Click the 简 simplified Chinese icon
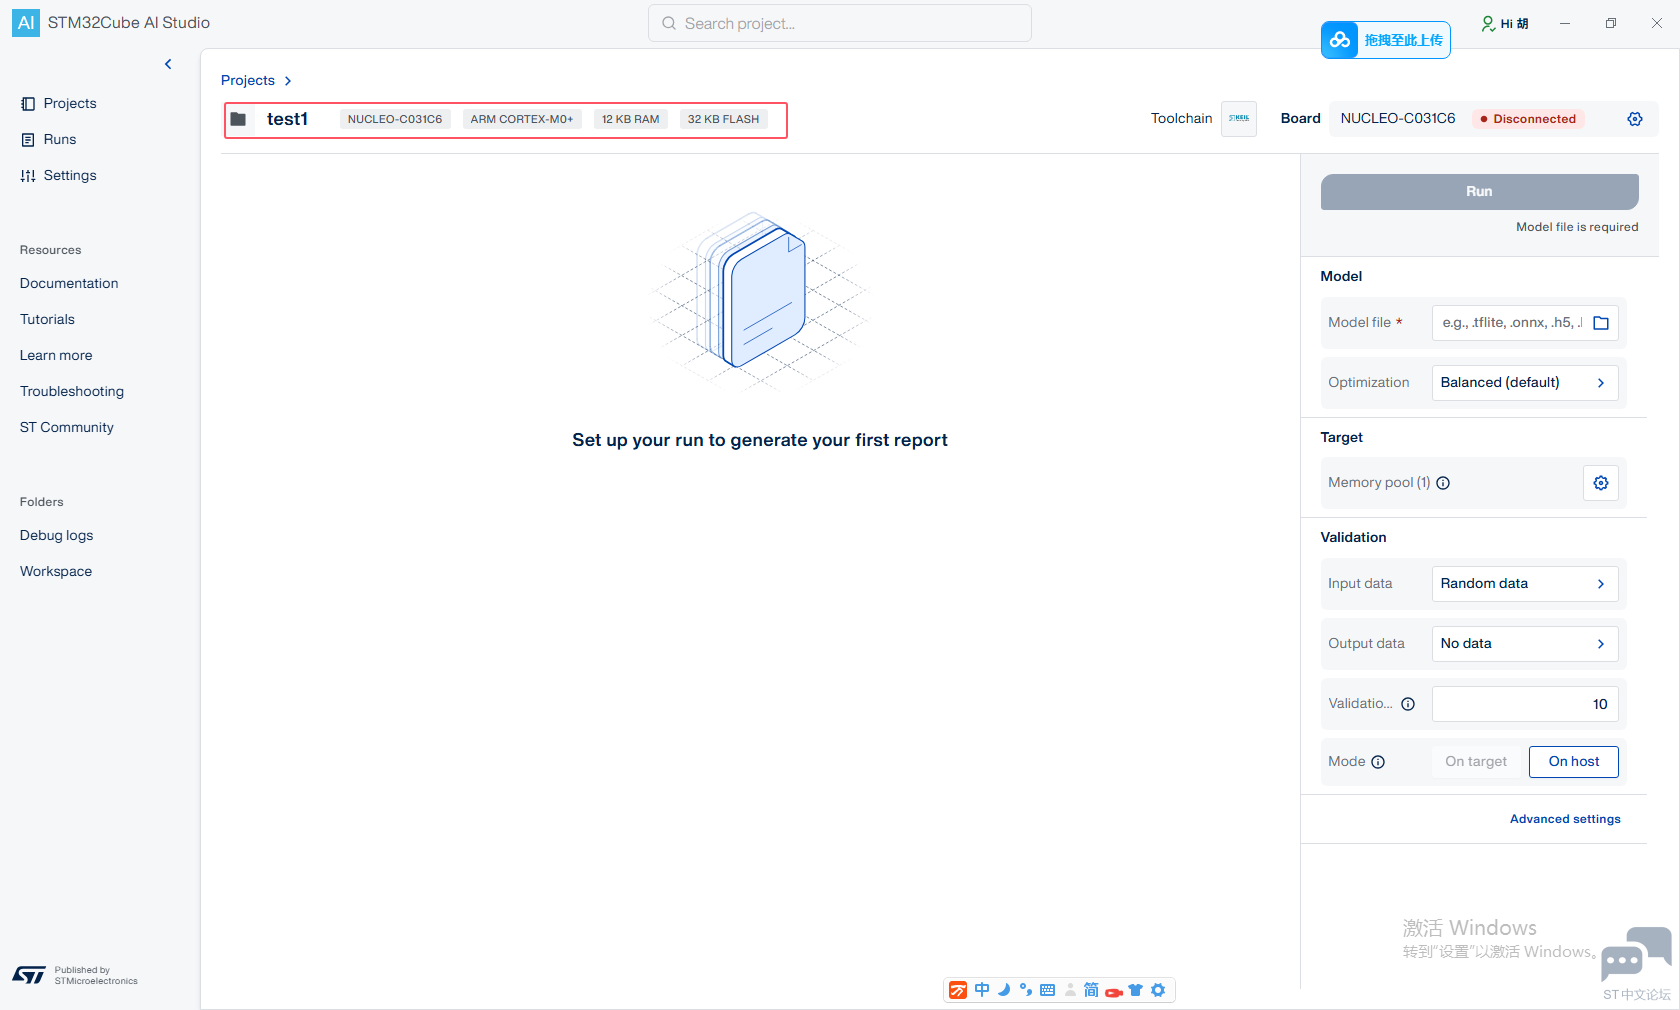 pyautogui.click(x=1091, y=990)
